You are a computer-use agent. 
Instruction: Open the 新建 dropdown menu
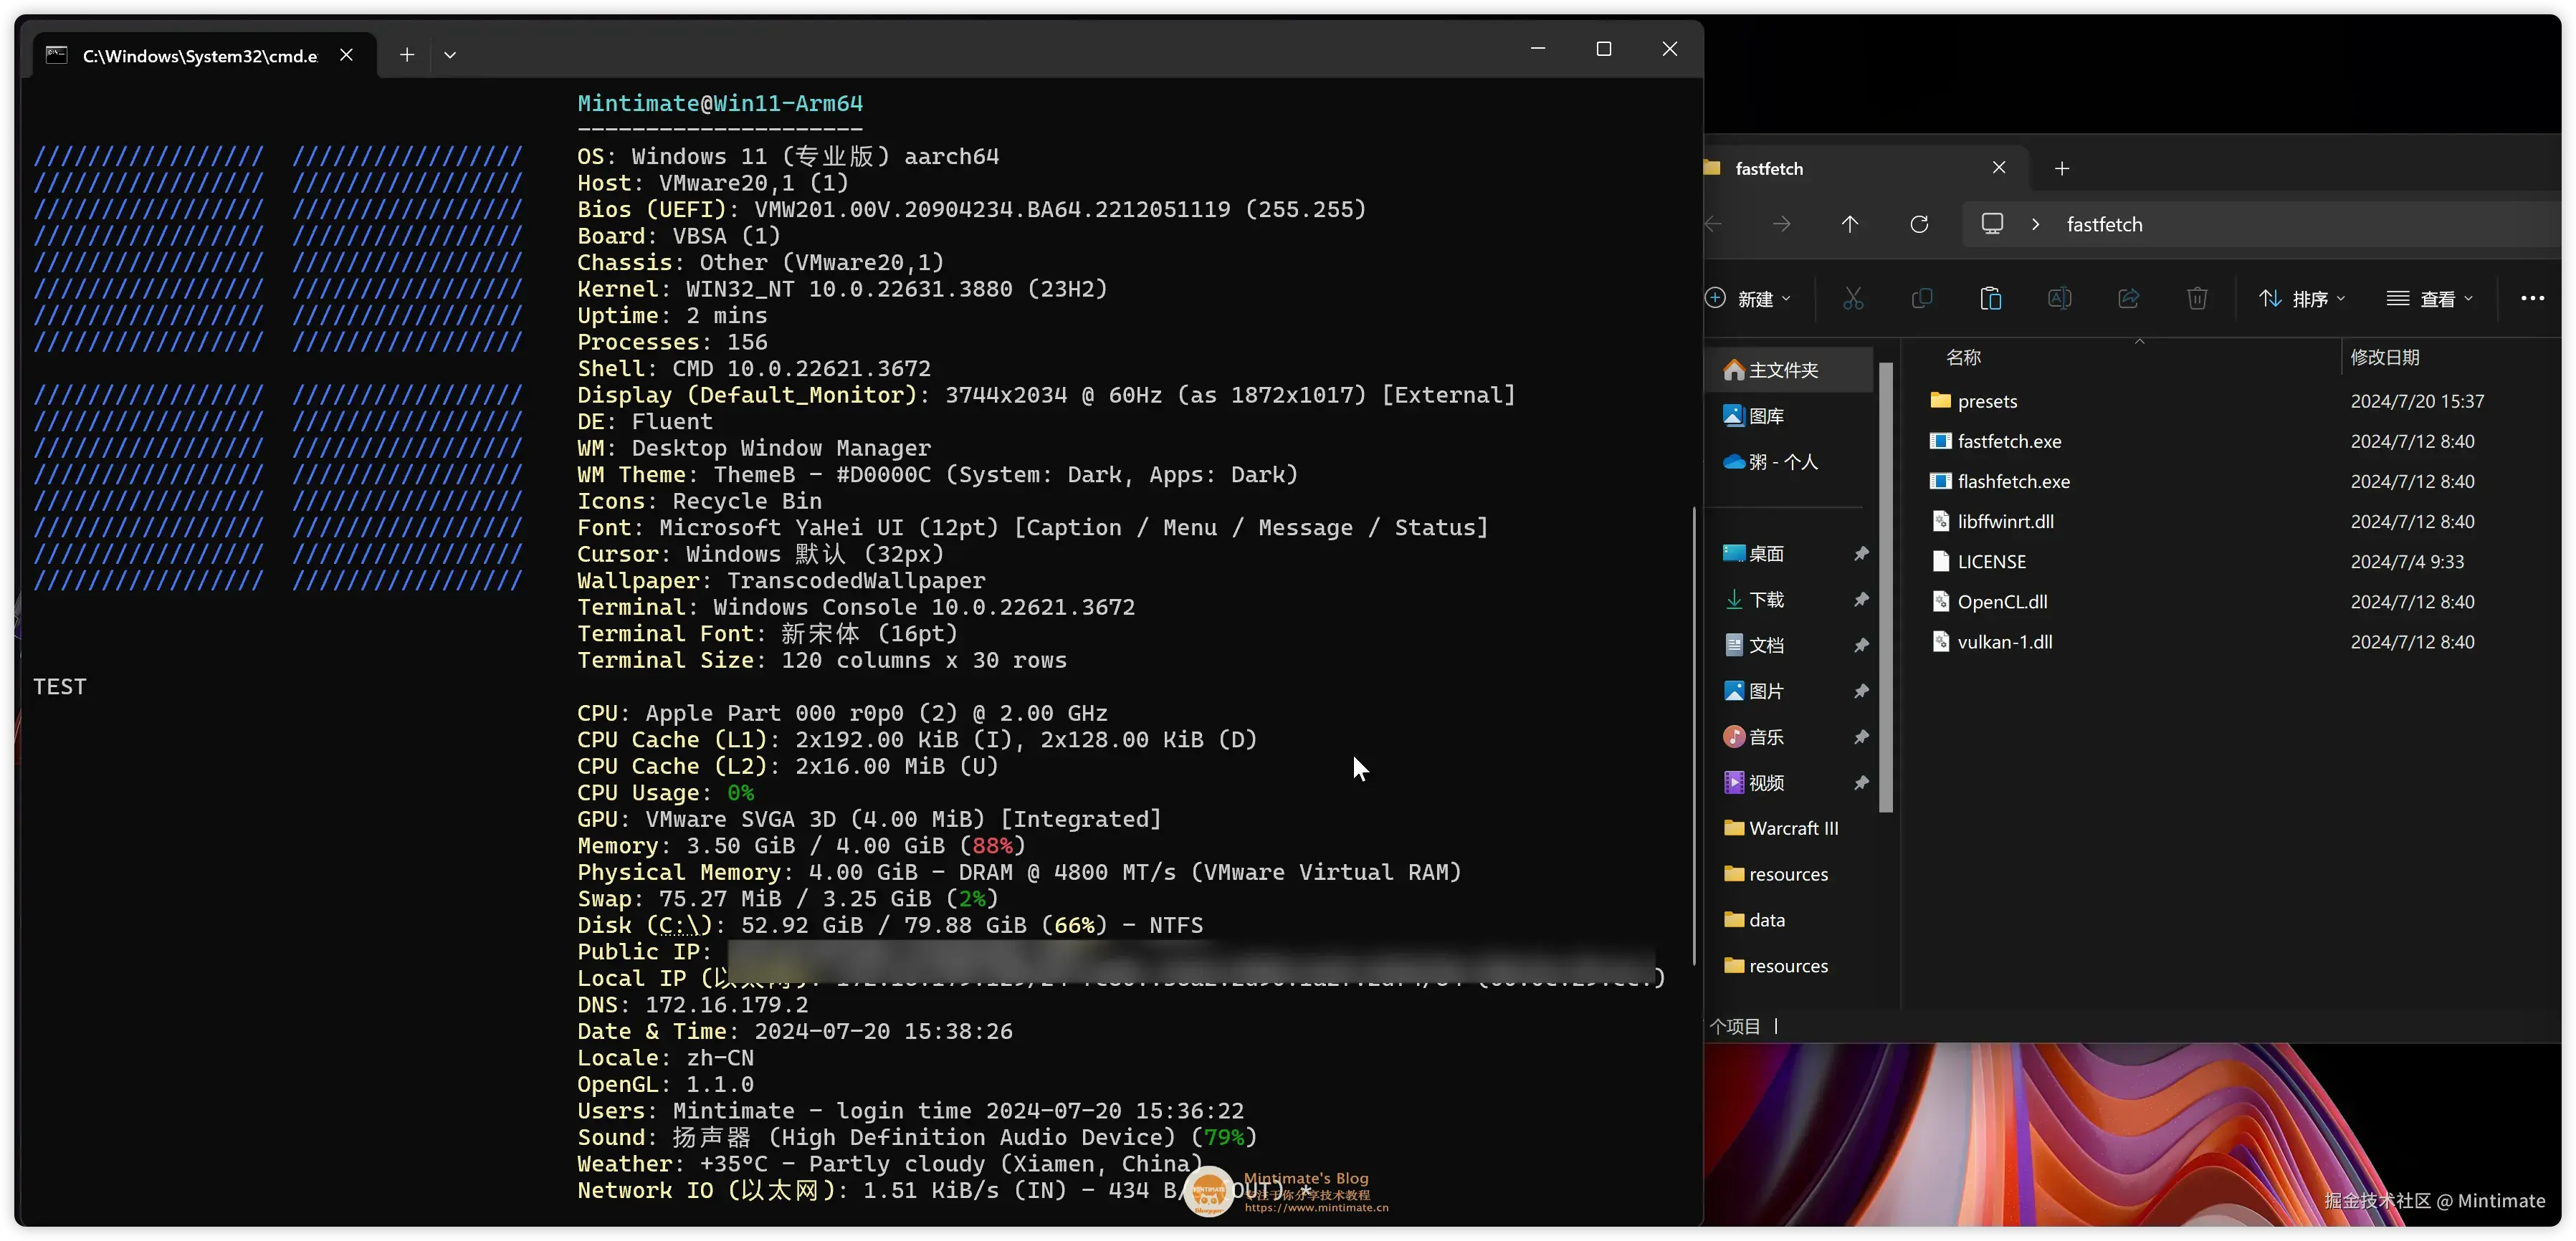coord(1750,298)
